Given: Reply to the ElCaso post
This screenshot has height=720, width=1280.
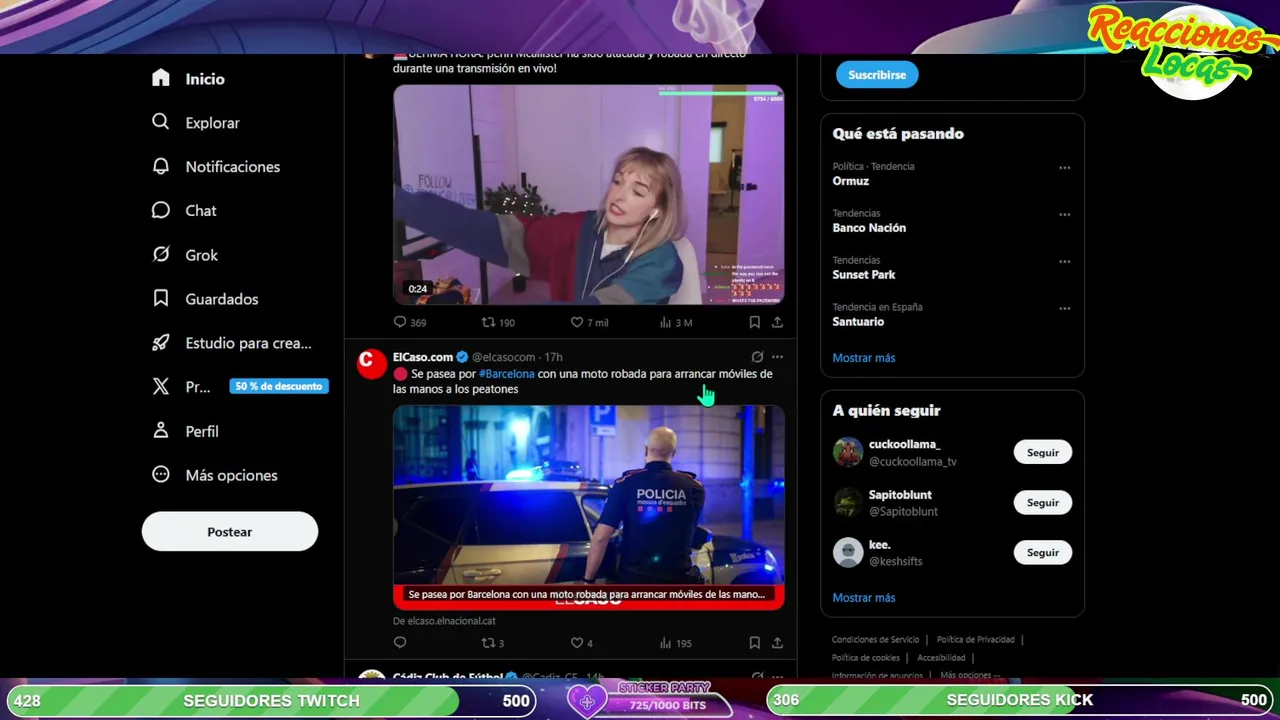Looking at the screenshot, I should pyautogui.click(x=400, y=643).
